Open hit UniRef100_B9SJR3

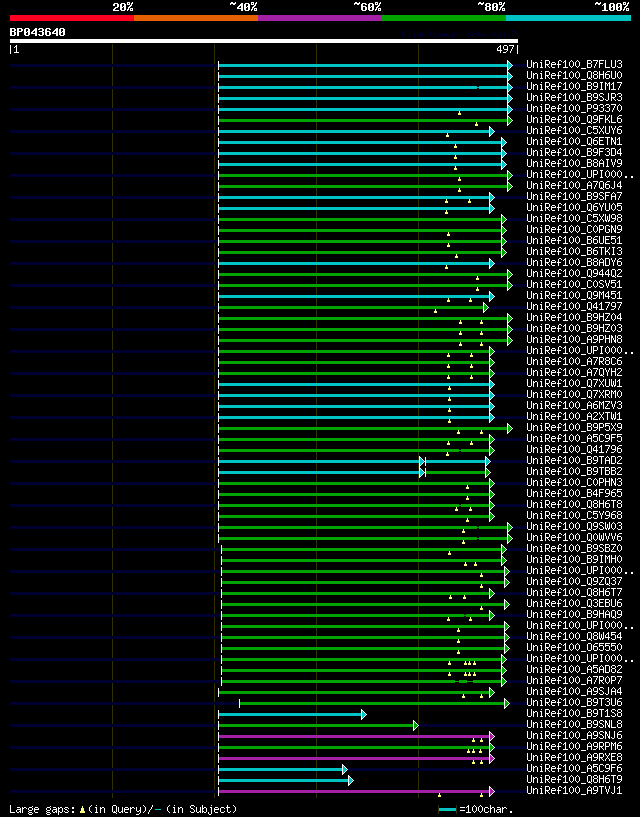pyautogui.click(x=574, y=97)
